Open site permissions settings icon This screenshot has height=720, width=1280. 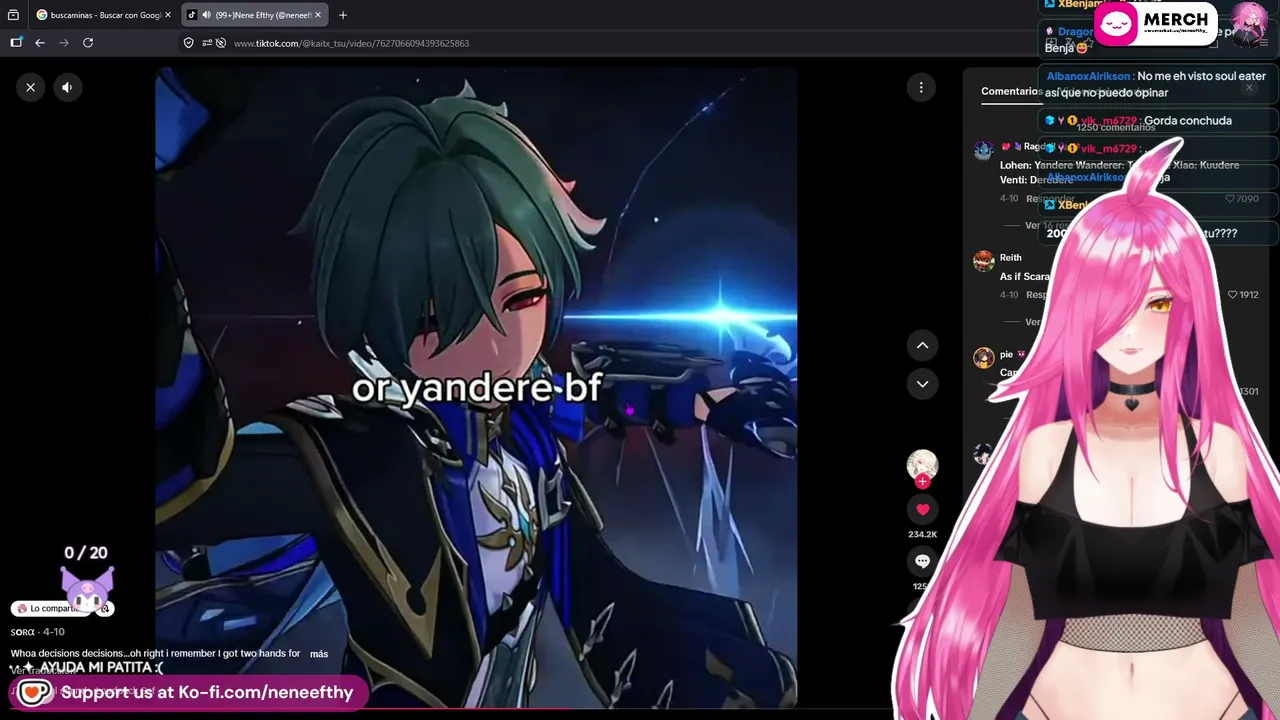tap(207, 43)
